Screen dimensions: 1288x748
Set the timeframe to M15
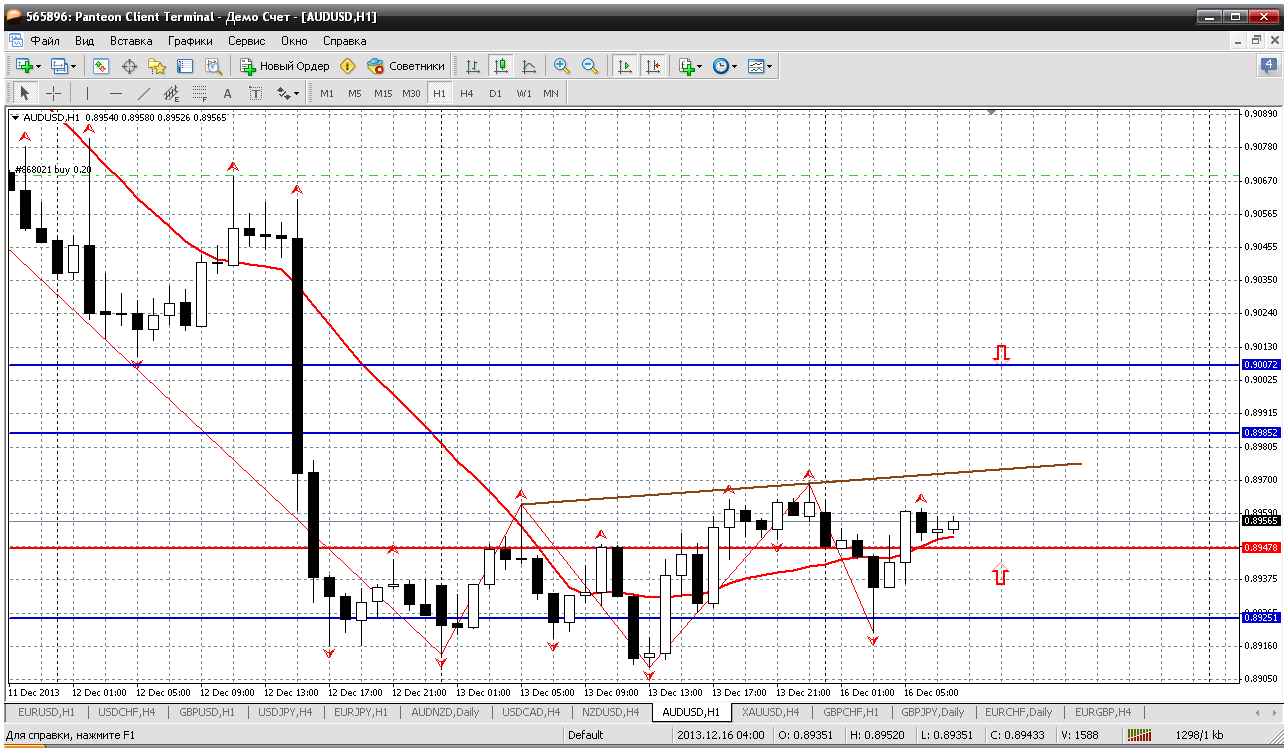pyautogui.click(x=383, y=93)
